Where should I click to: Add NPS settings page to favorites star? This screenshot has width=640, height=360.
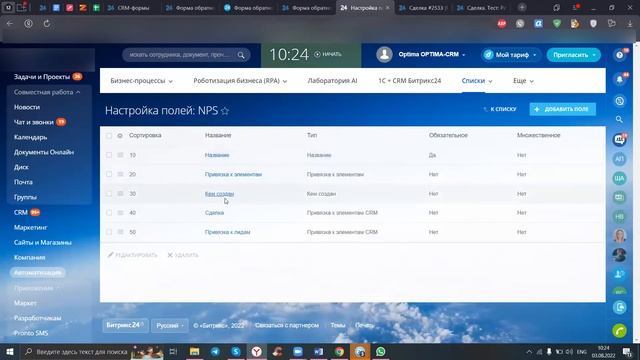point(225,111)
